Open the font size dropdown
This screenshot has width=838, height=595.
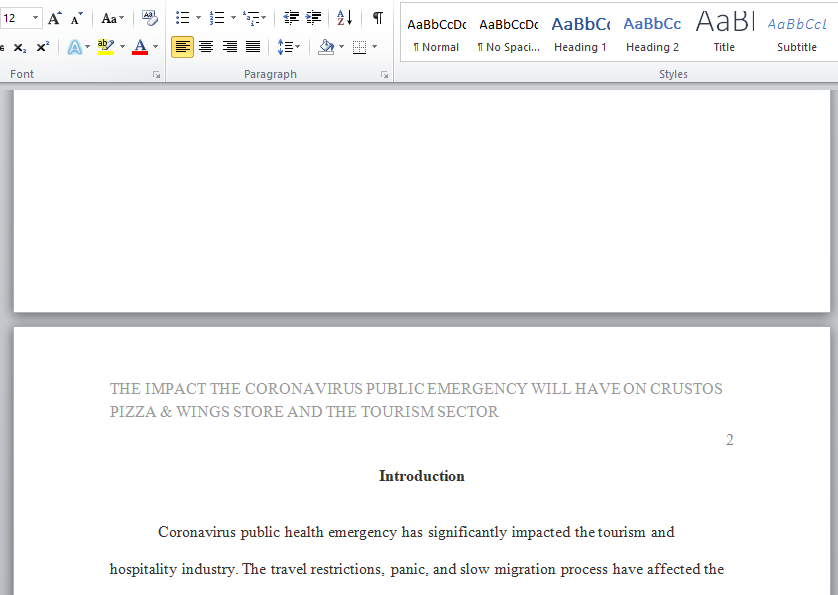(35, 18)
